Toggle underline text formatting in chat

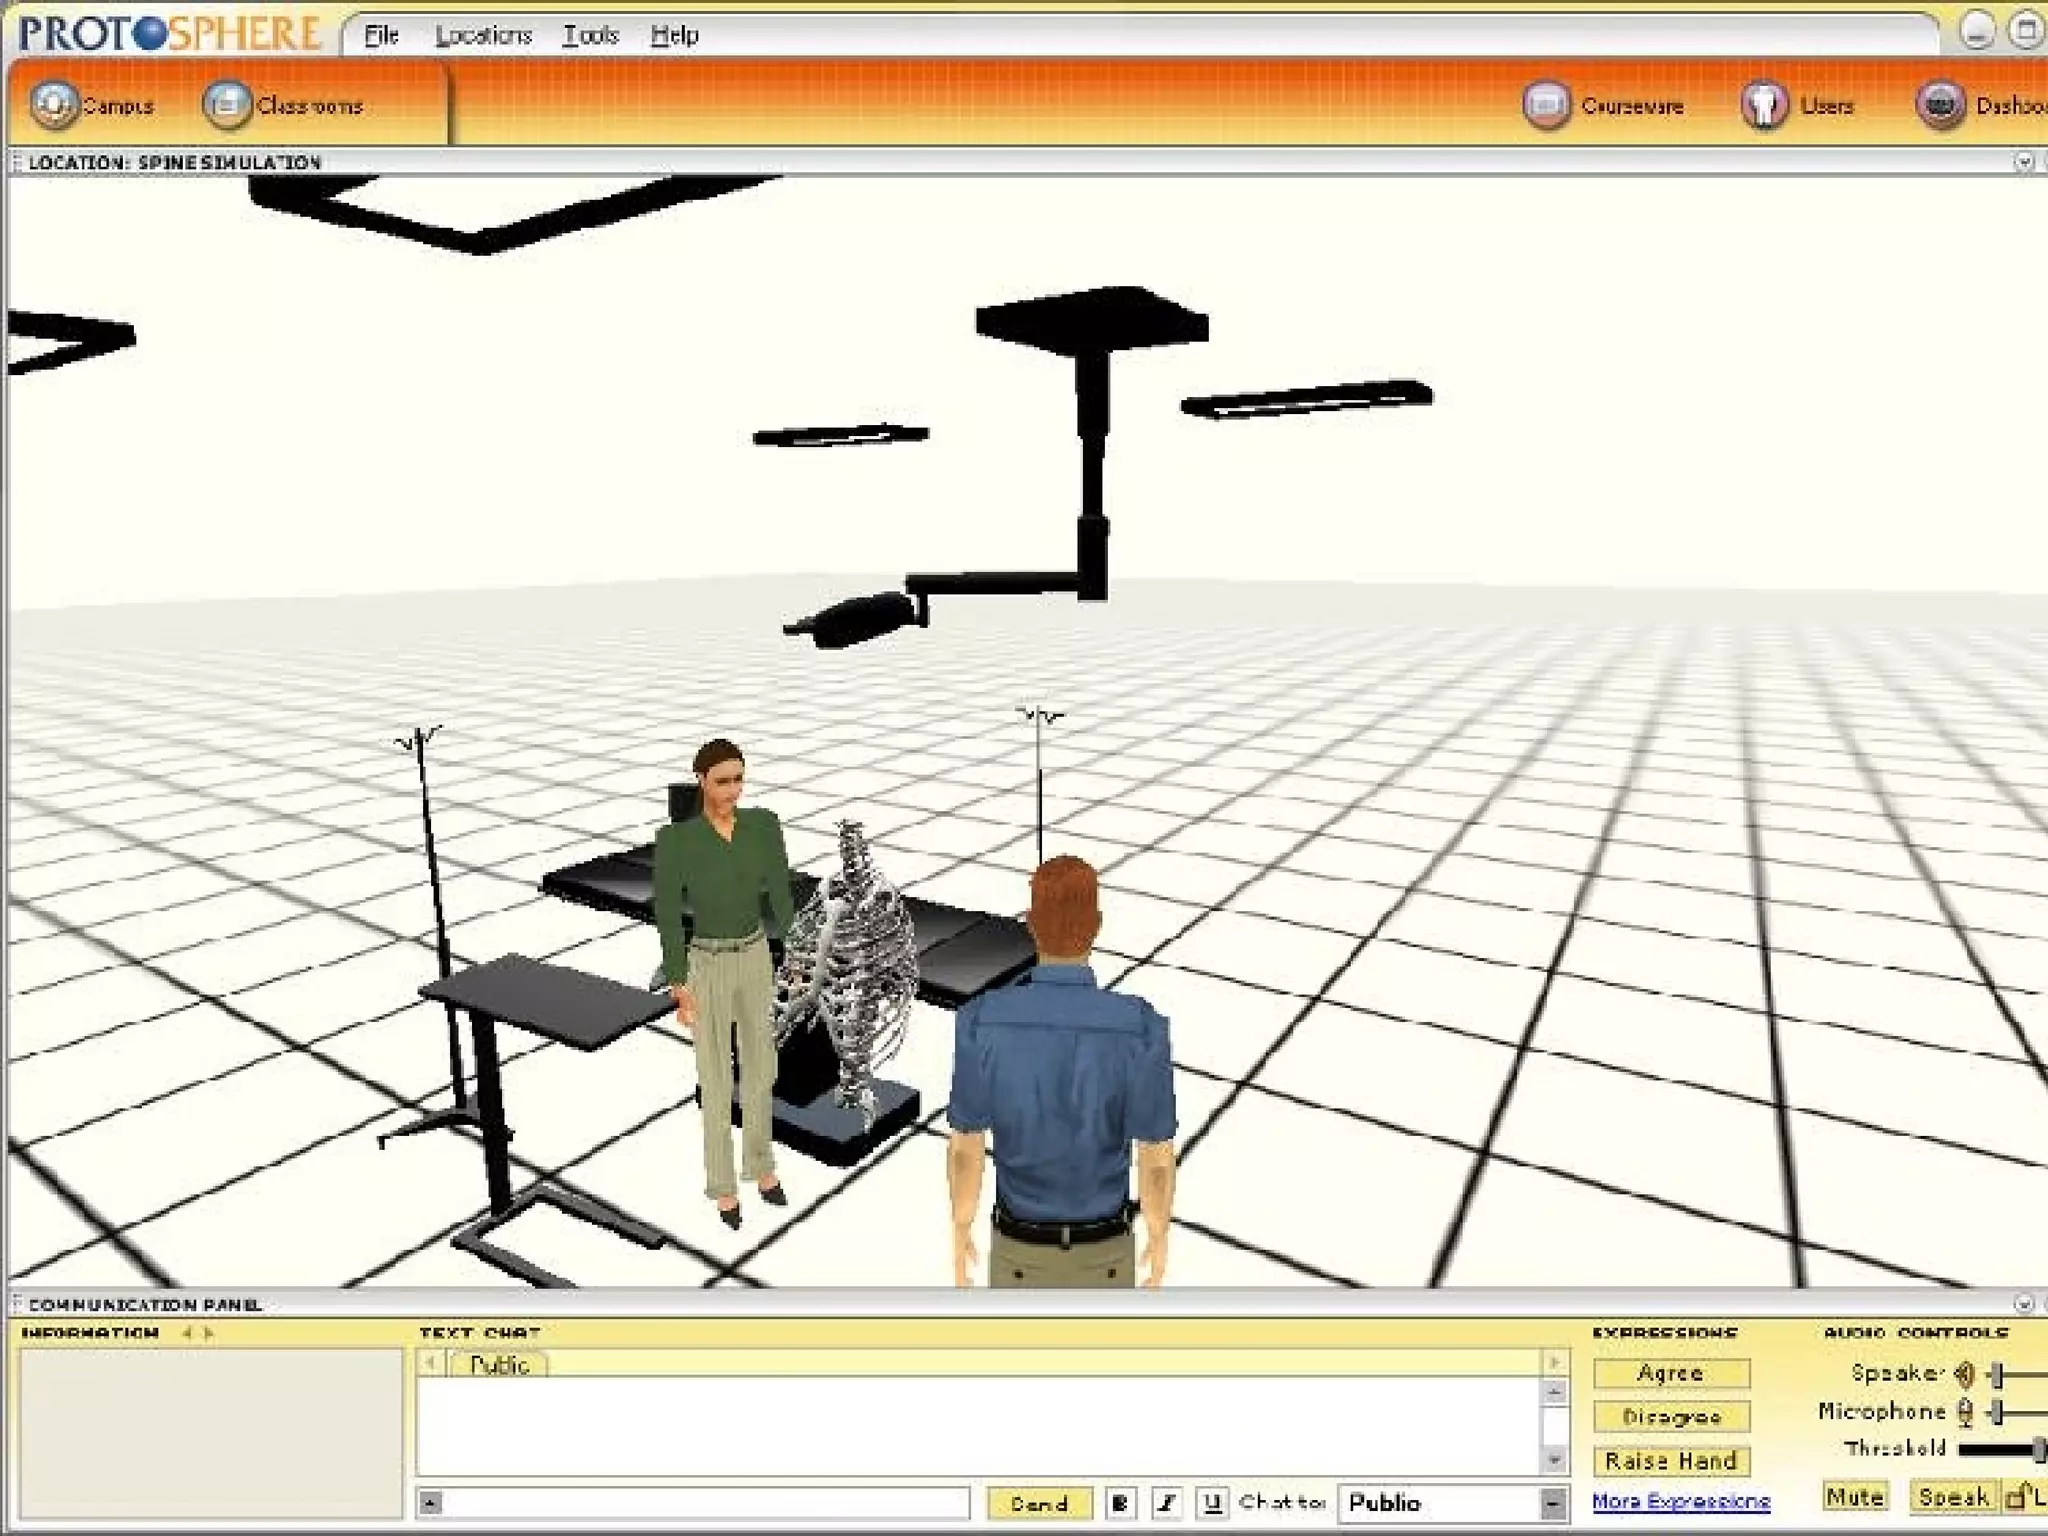point(1212,1502)
